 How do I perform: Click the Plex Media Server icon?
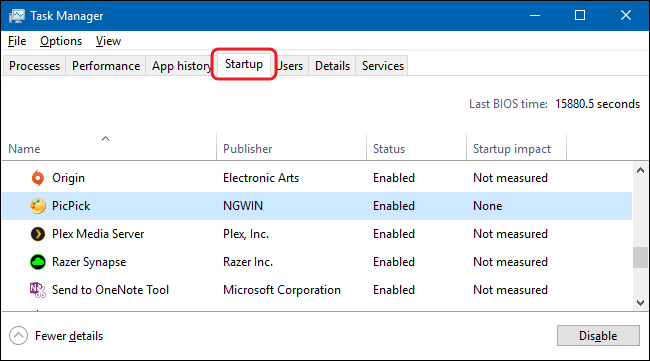(x=38, y=234)
